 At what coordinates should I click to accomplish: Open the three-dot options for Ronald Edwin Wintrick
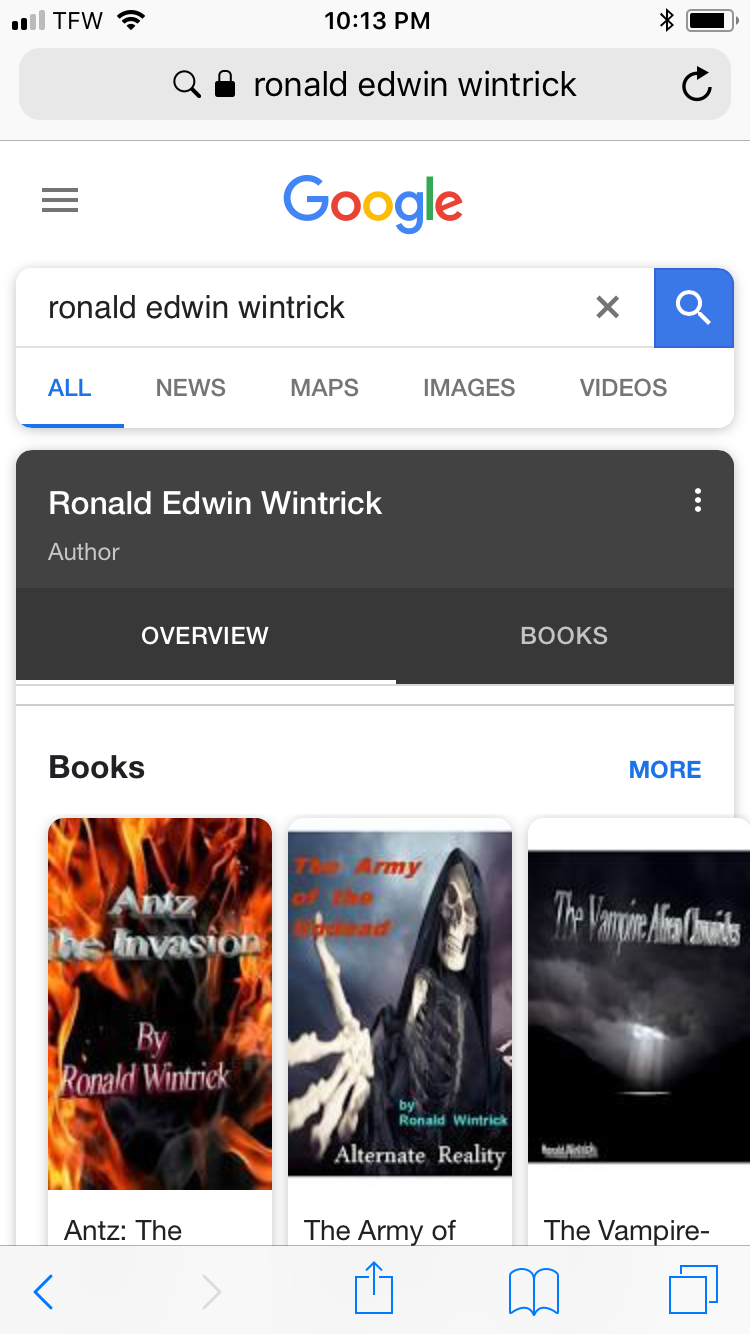[x=698, y=500]
